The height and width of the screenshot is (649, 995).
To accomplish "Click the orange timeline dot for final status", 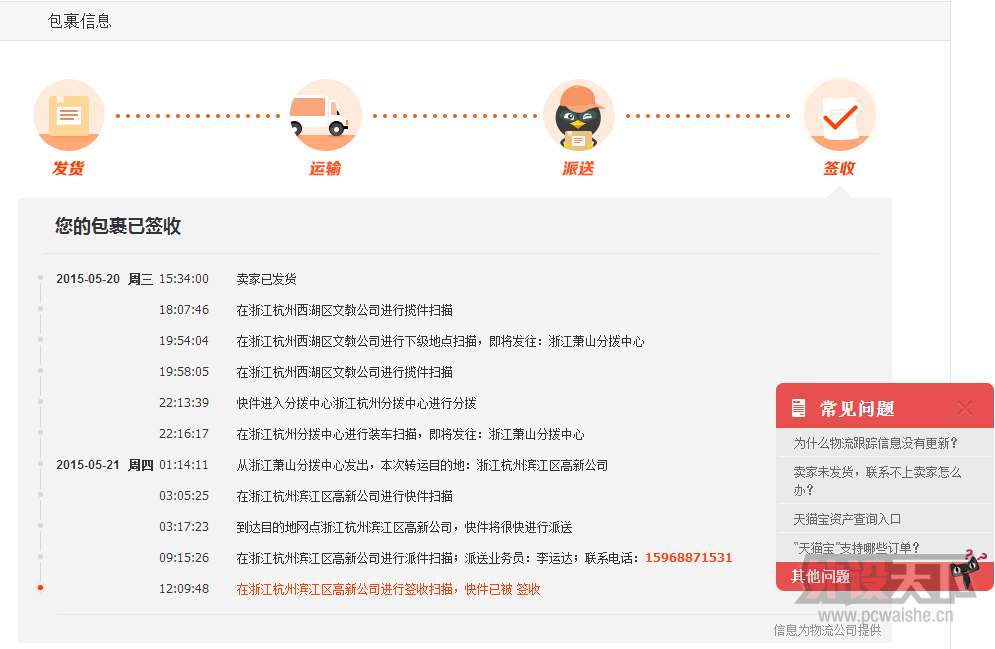I will click(40, 588).
